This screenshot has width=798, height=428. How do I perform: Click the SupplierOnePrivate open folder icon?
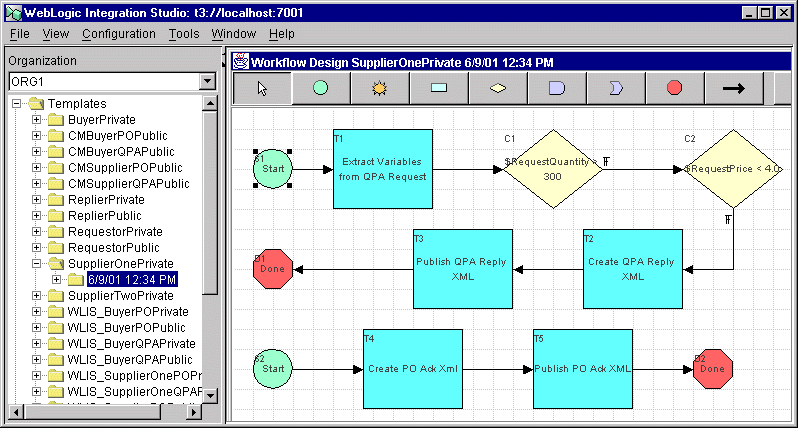pyautogui.click(x=56, y=264)
